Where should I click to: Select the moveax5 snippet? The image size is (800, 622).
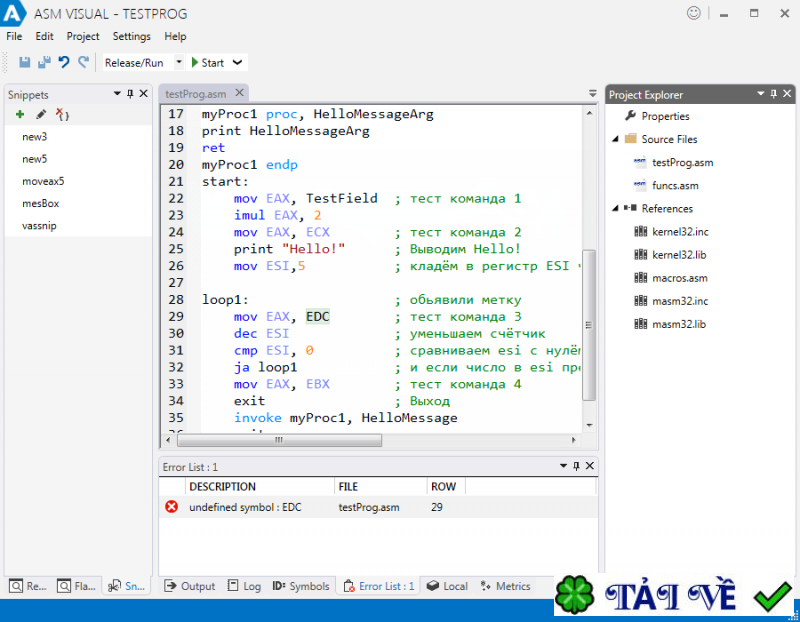pyautogui.click(x=43, y=182)
